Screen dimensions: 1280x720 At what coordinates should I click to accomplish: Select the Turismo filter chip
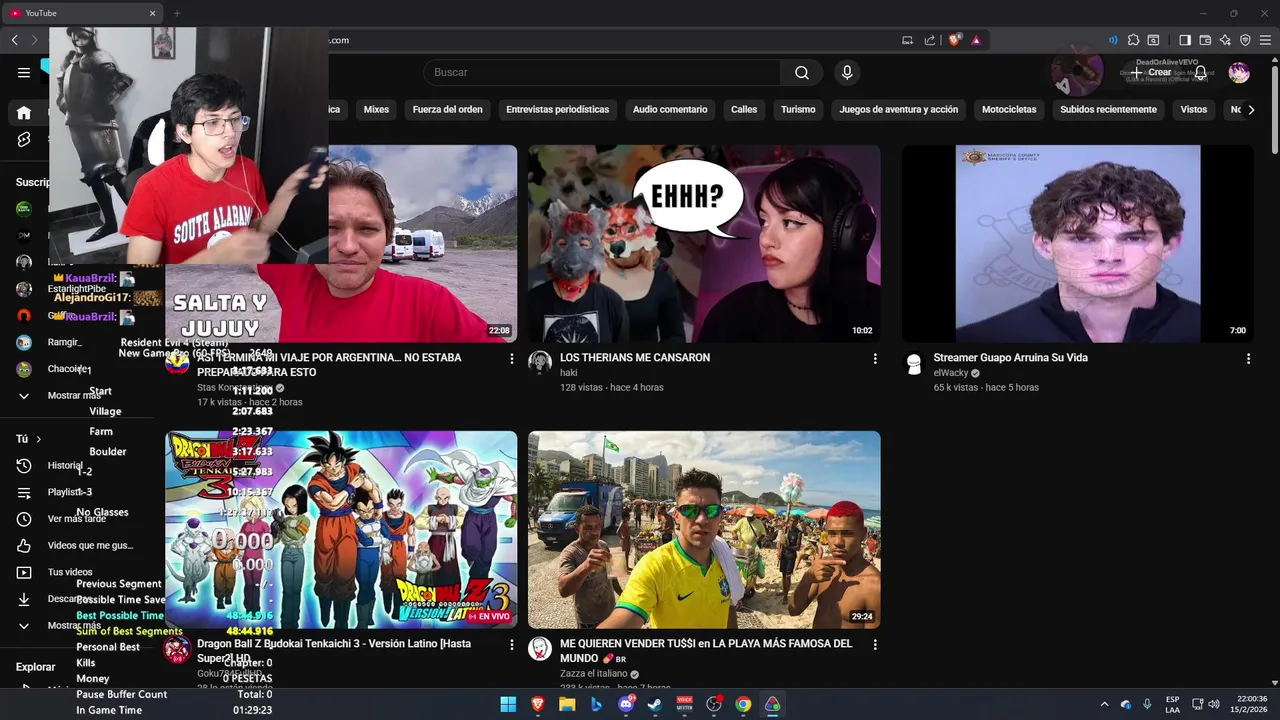[798, 110]
